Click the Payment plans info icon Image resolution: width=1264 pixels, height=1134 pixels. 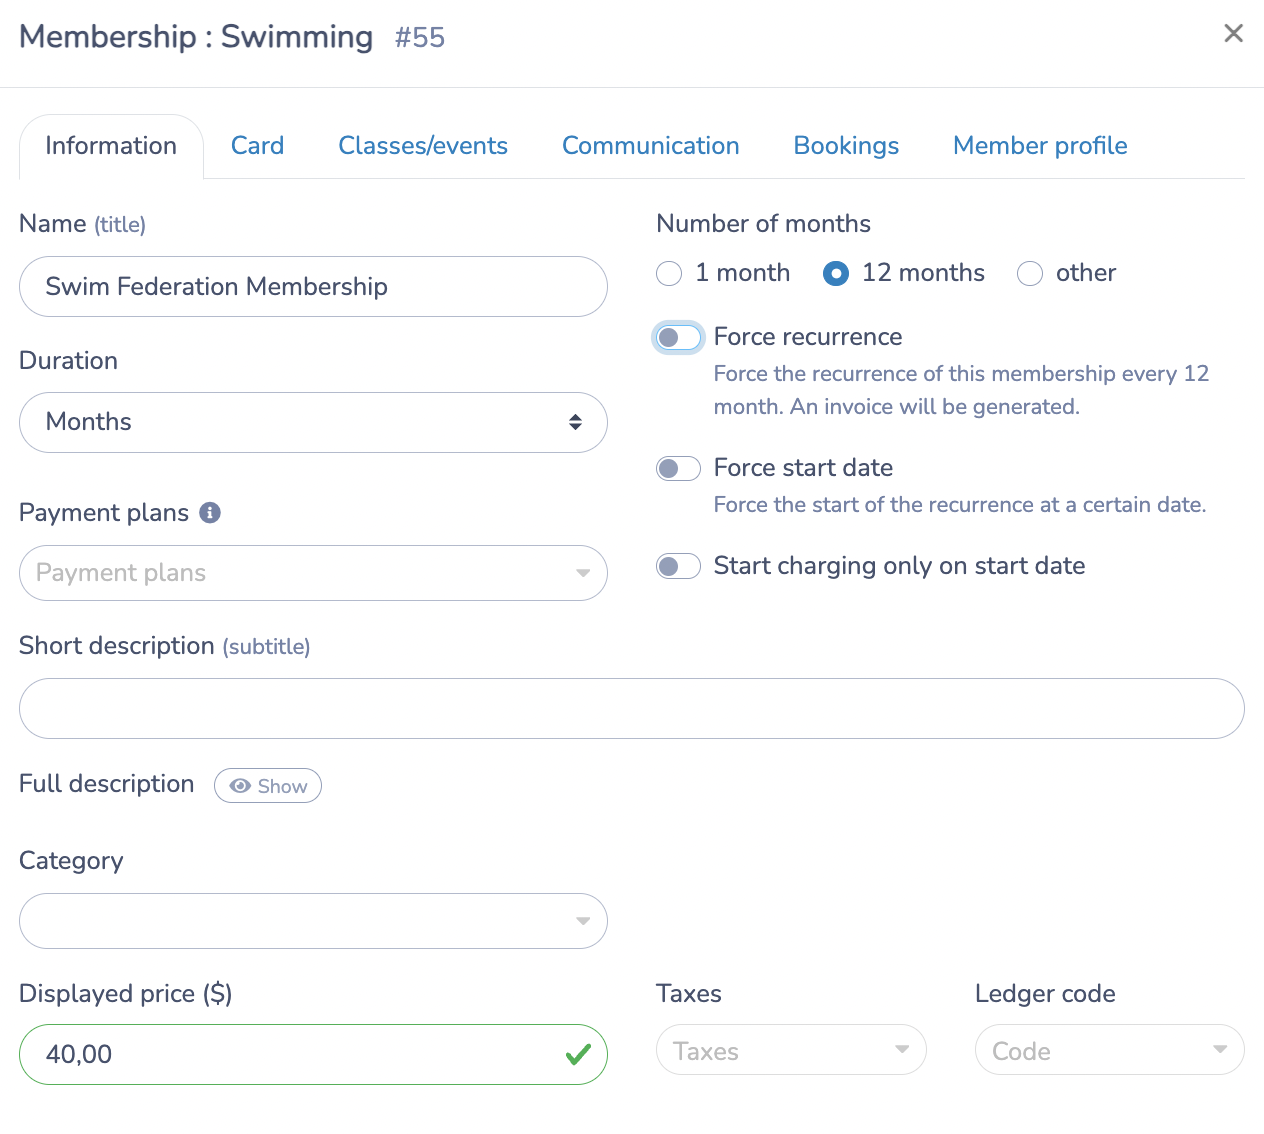pos(210,513)
